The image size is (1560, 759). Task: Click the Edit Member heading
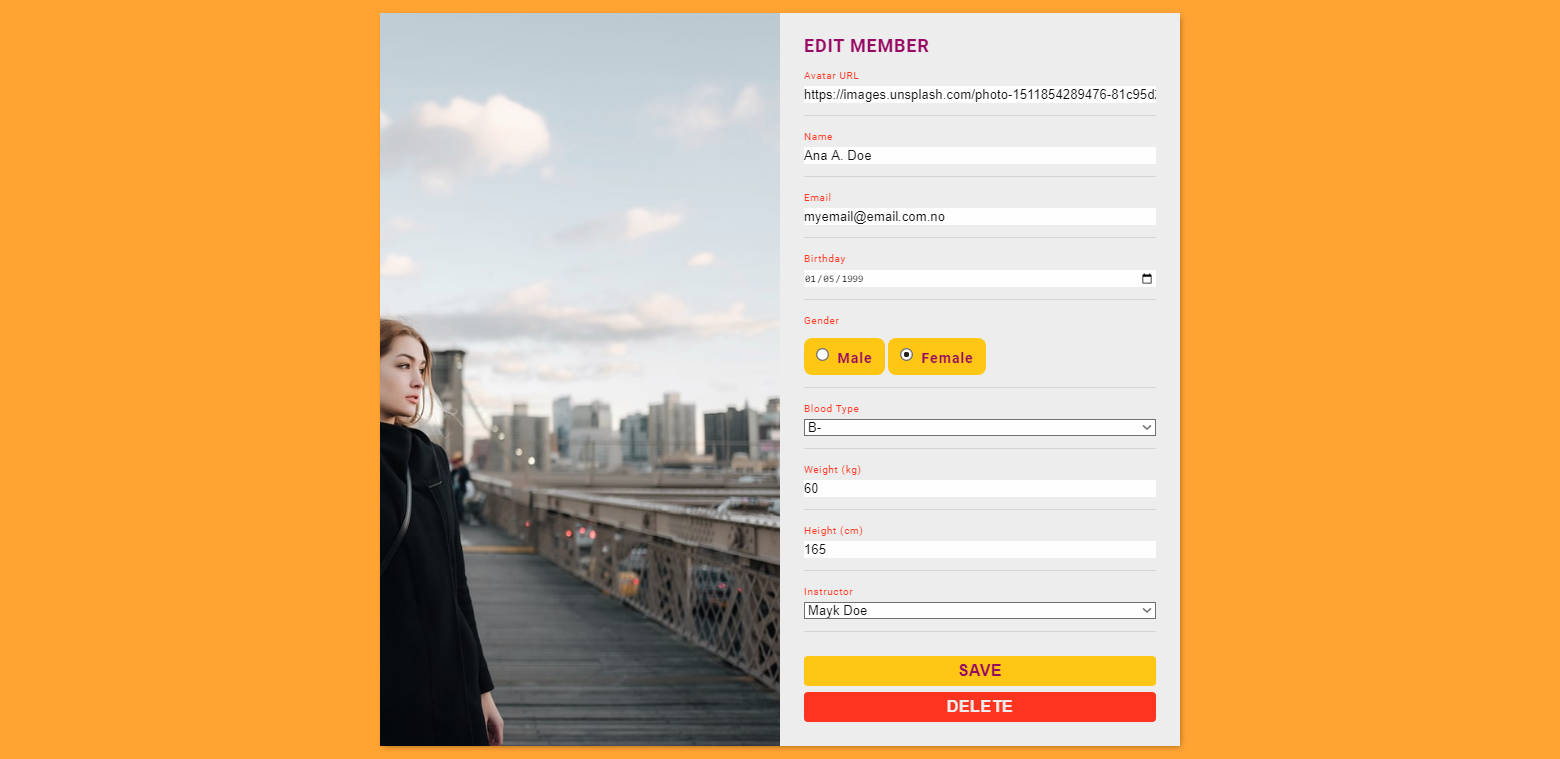[x=866, y=46]
